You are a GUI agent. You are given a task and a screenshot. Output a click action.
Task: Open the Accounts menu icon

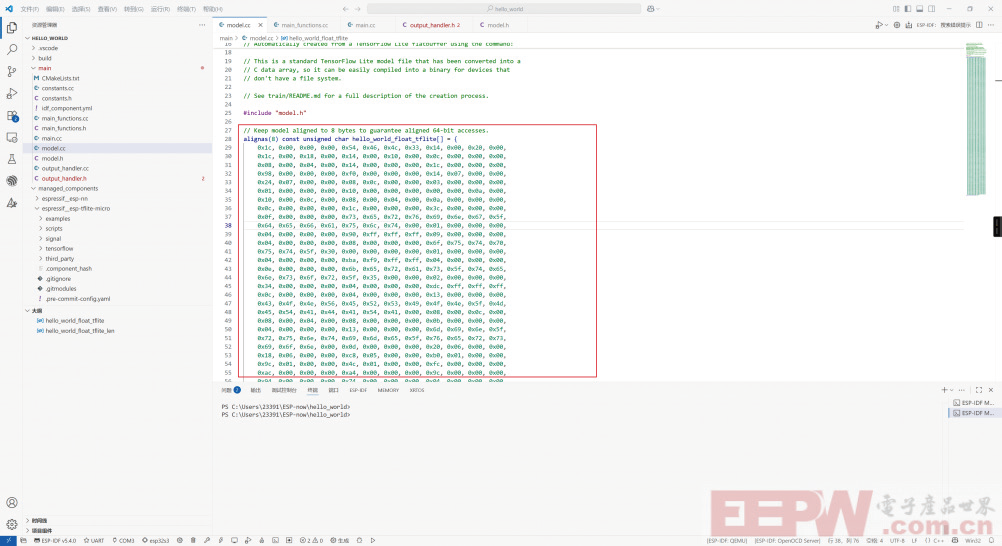pyautogui.click(x=12, y=503)
